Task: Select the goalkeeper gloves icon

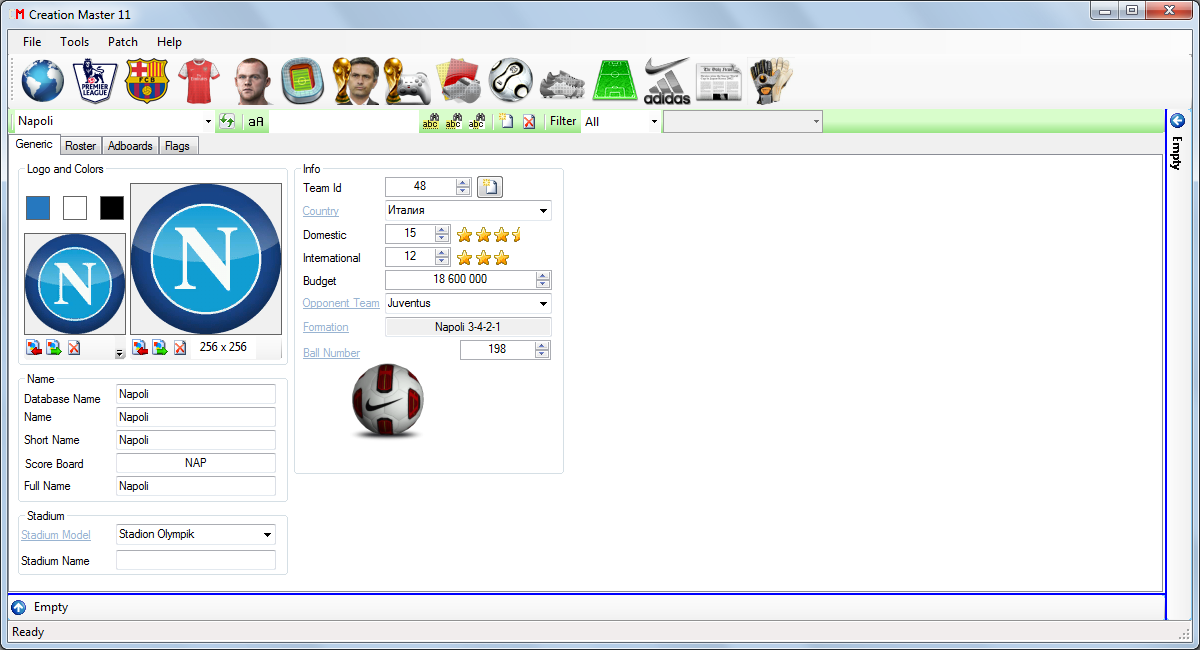Action: point(771,81)
